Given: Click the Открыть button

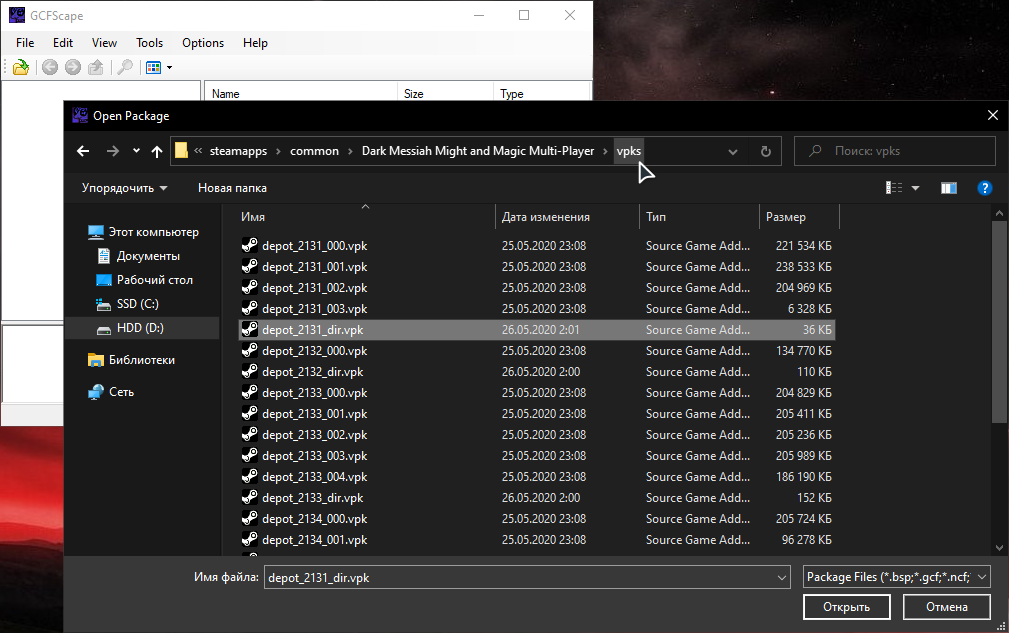Looking at the screenshot, I should [847, 607].
